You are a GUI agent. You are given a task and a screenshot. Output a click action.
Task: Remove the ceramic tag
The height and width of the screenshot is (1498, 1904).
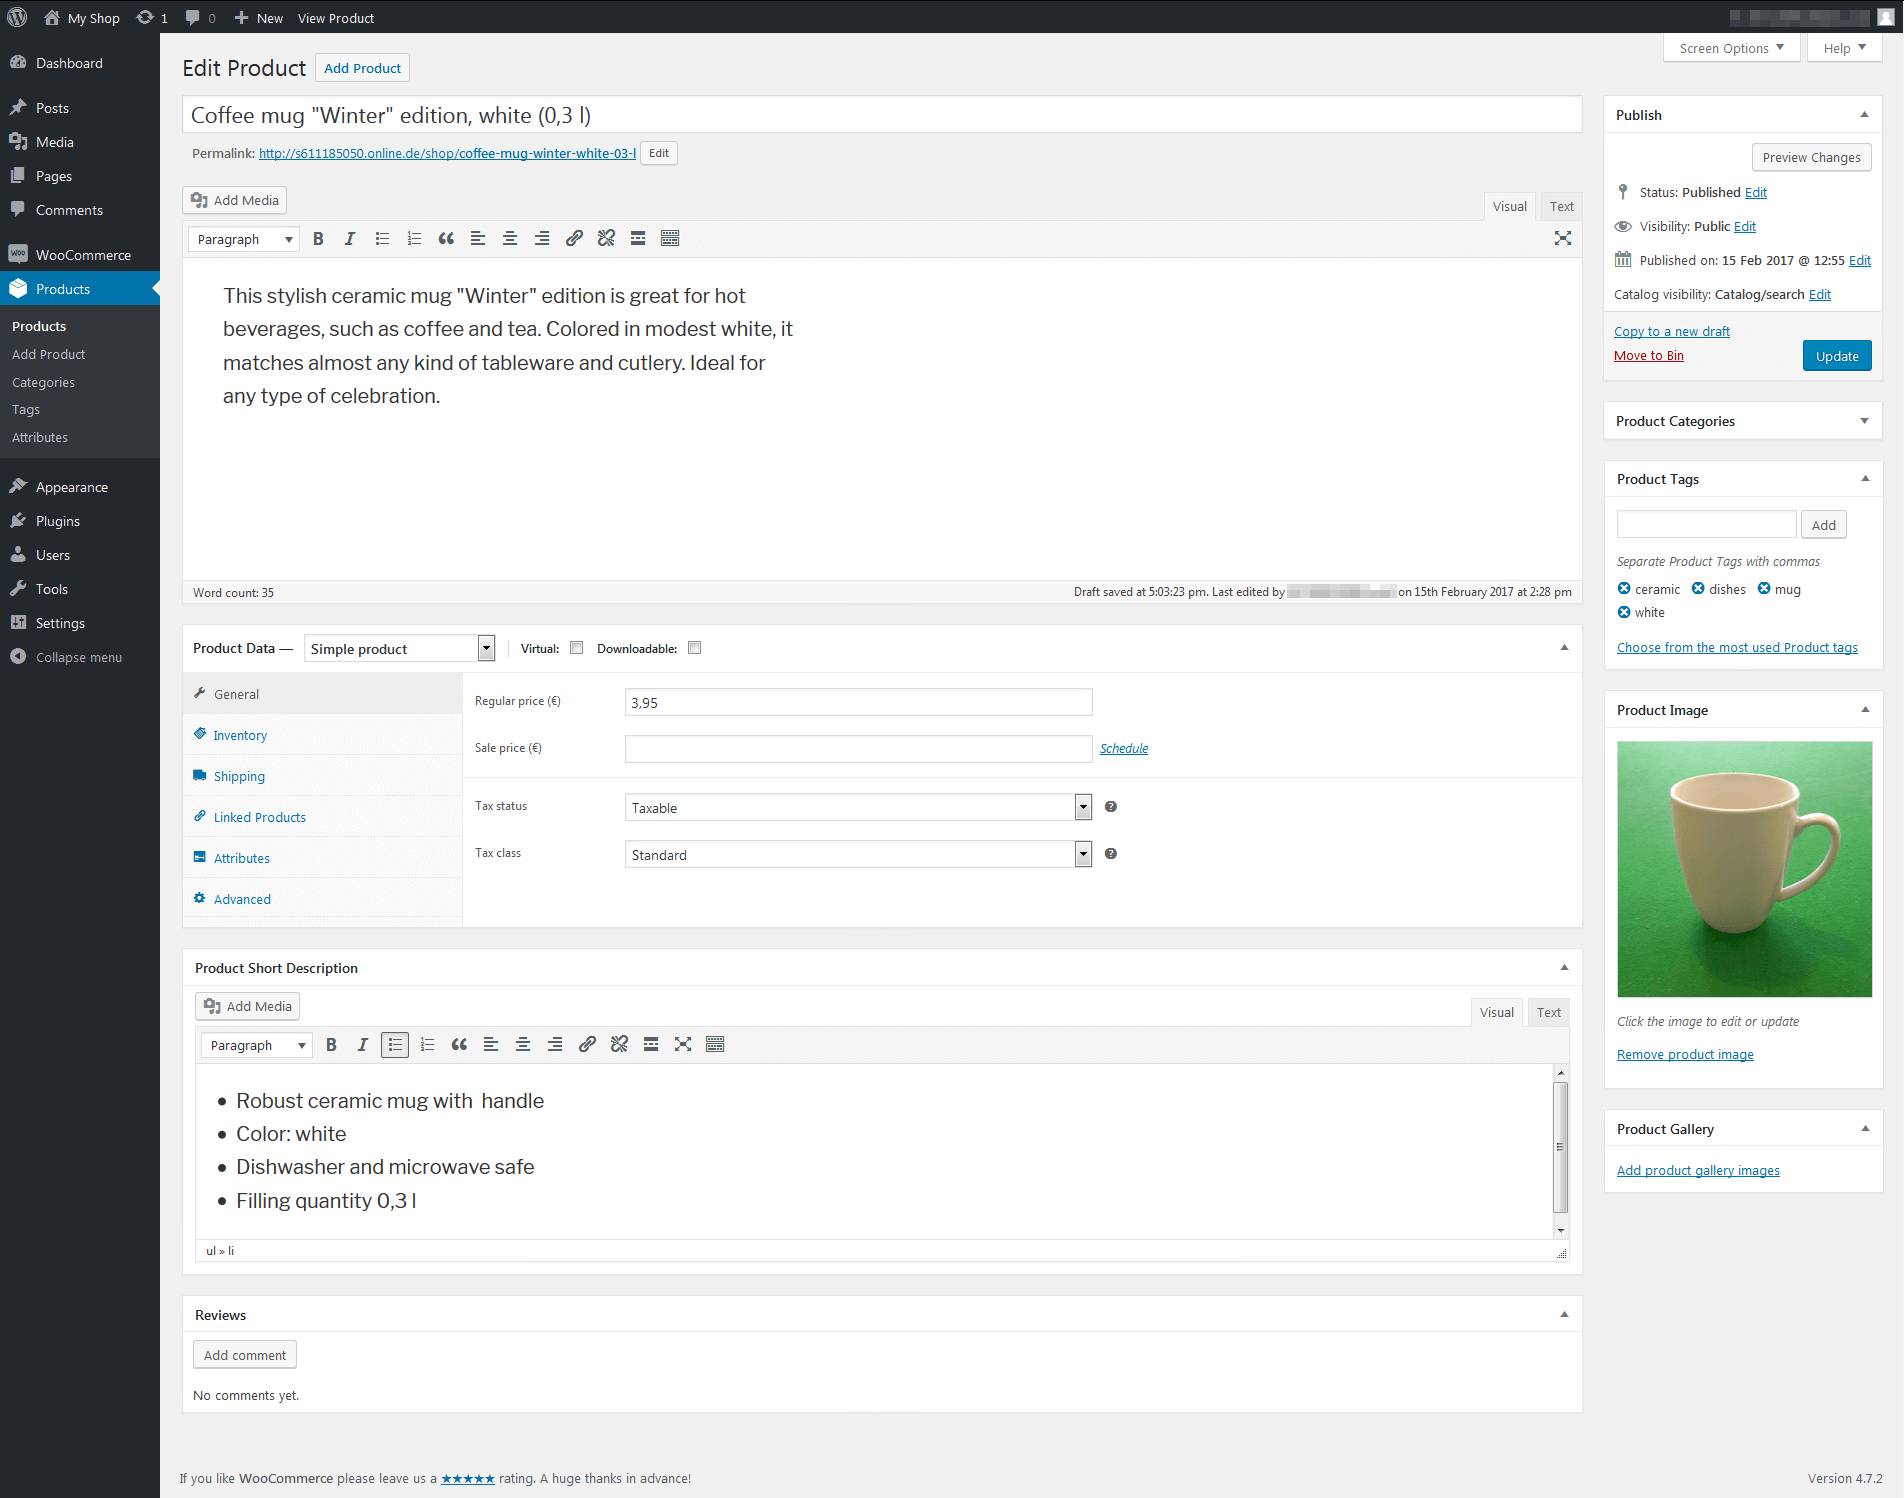tap(1624, 589)
